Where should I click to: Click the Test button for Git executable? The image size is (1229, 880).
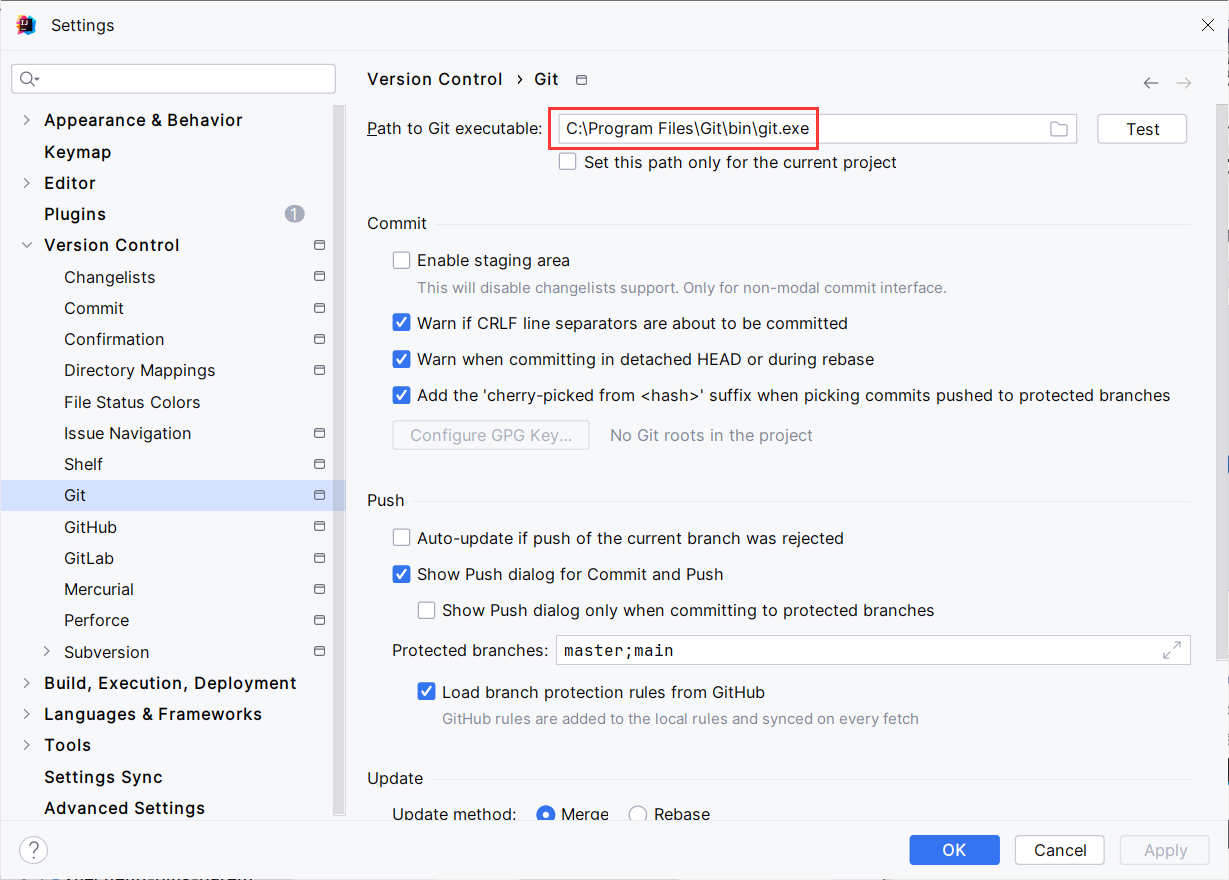click(x=1142, y=129)
